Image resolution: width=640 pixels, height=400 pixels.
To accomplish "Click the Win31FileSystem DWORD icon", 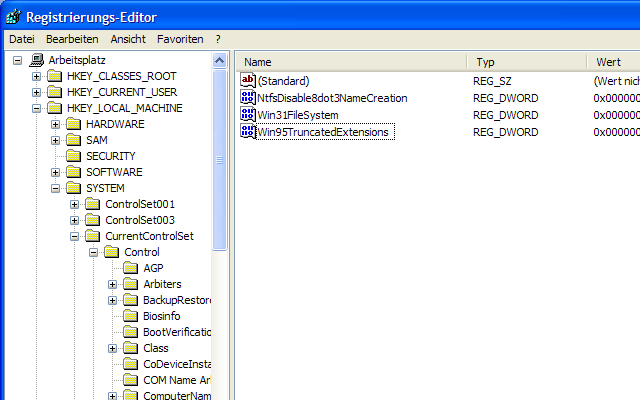I will (x=248, y=115).
